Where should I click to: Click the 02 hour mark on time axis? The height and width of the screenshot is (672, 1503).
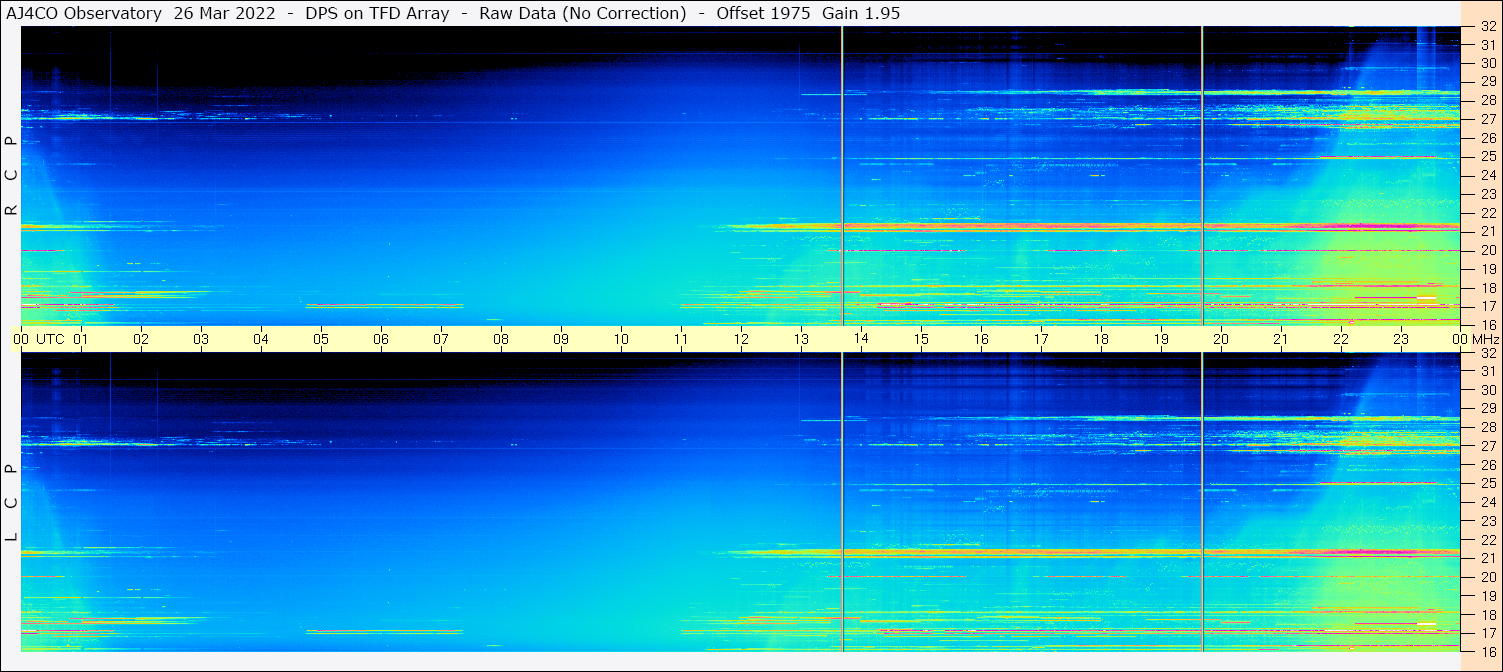click(x=141, y=339)
